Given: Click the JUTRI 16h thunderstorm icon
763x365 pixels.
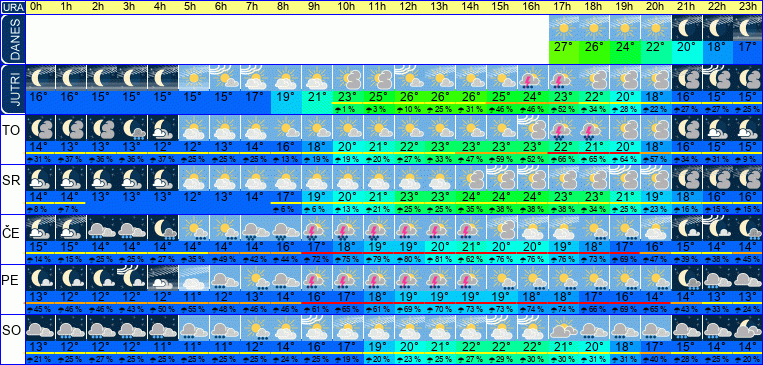Looking at the screenshot, I should (533, 78).
